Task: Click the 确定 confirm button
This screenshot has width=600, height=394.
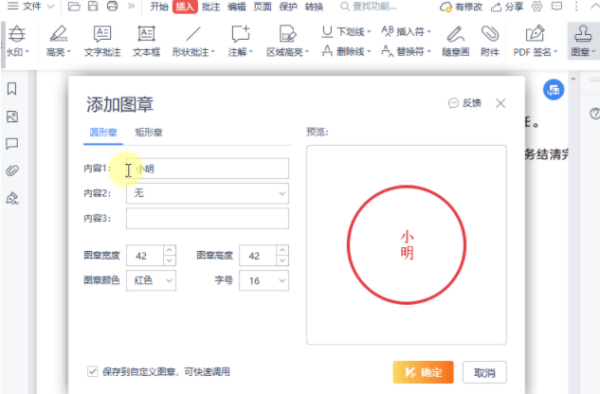Action: 423,372
